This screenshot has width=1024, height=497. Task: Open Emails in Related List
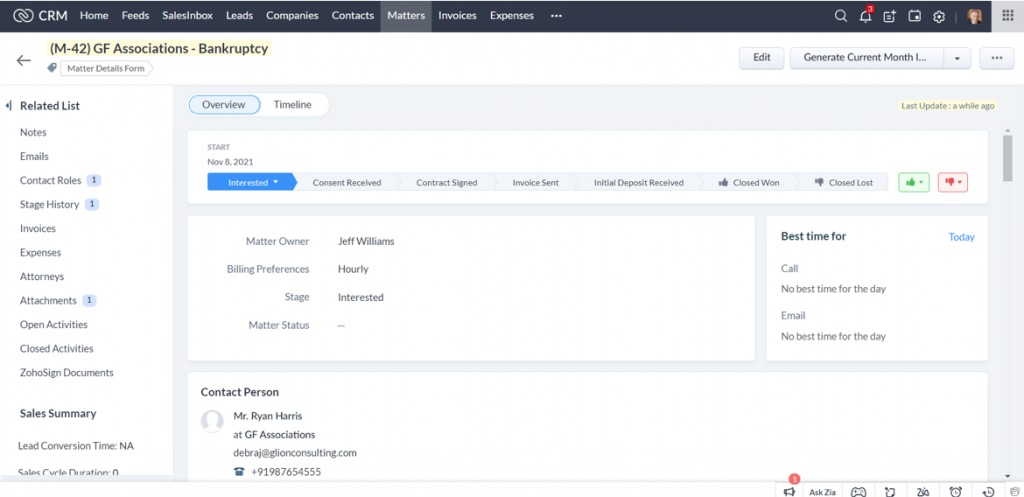tap(34, 156)
